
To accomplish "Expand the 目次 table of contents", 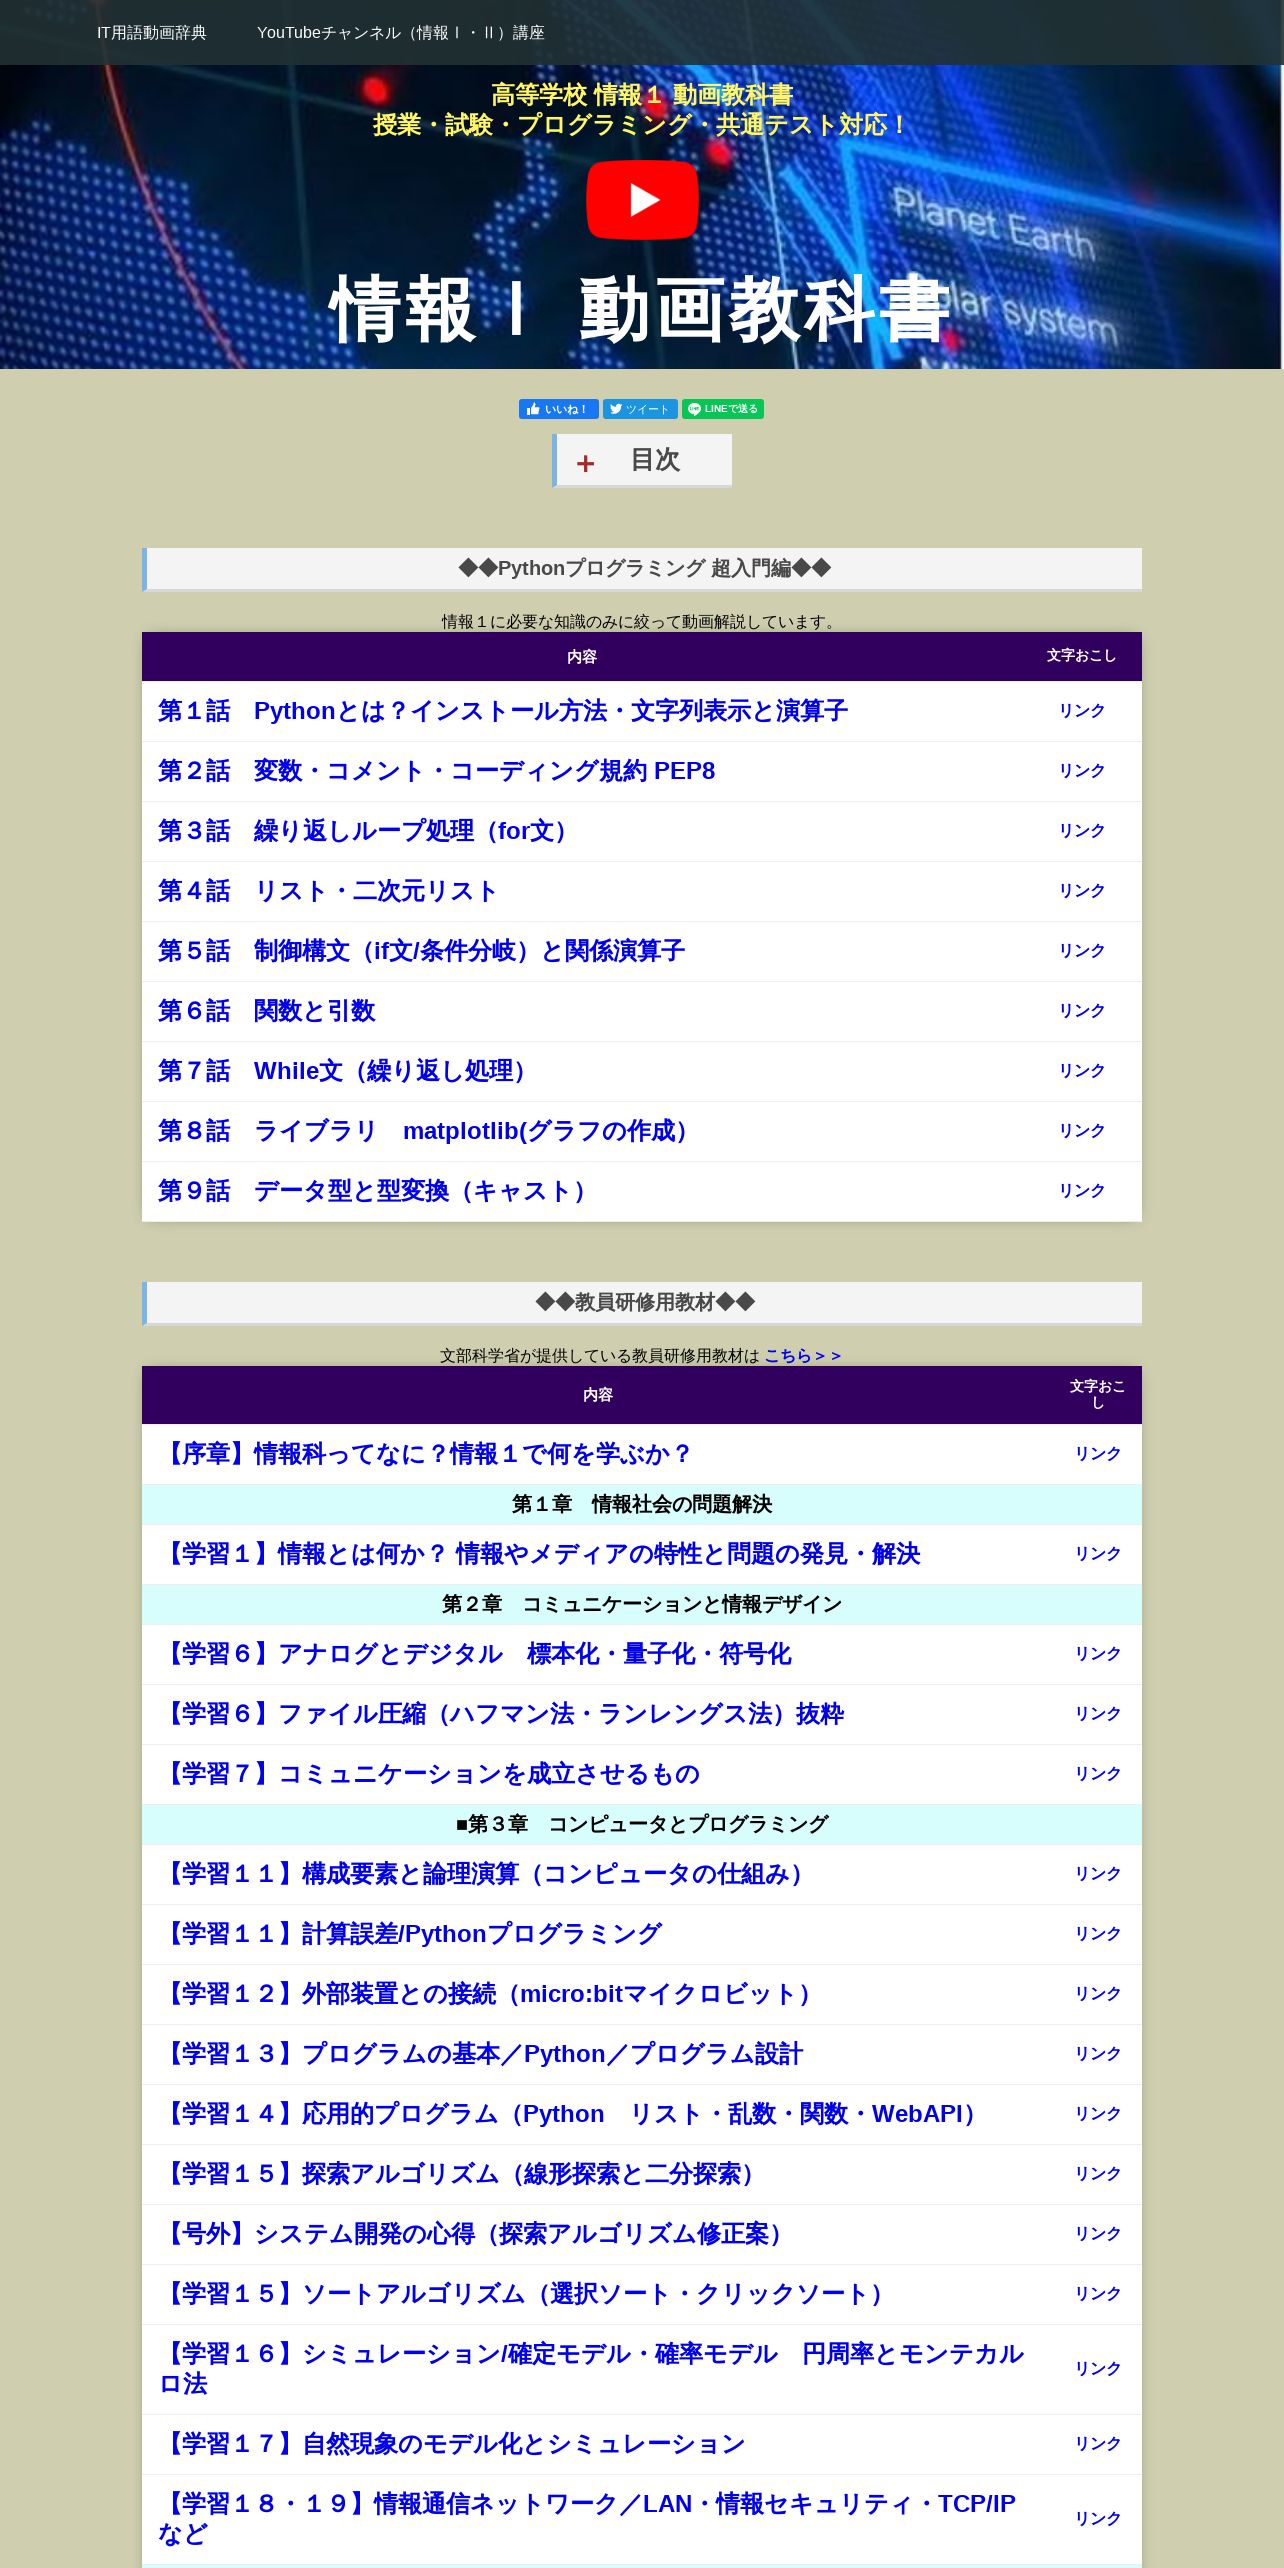I will click(x=643, y=460).
